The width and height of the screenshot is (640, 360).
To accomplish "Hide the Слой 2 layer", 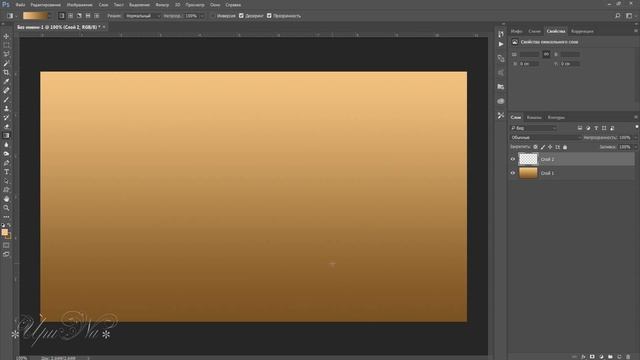I will (513, 159).
